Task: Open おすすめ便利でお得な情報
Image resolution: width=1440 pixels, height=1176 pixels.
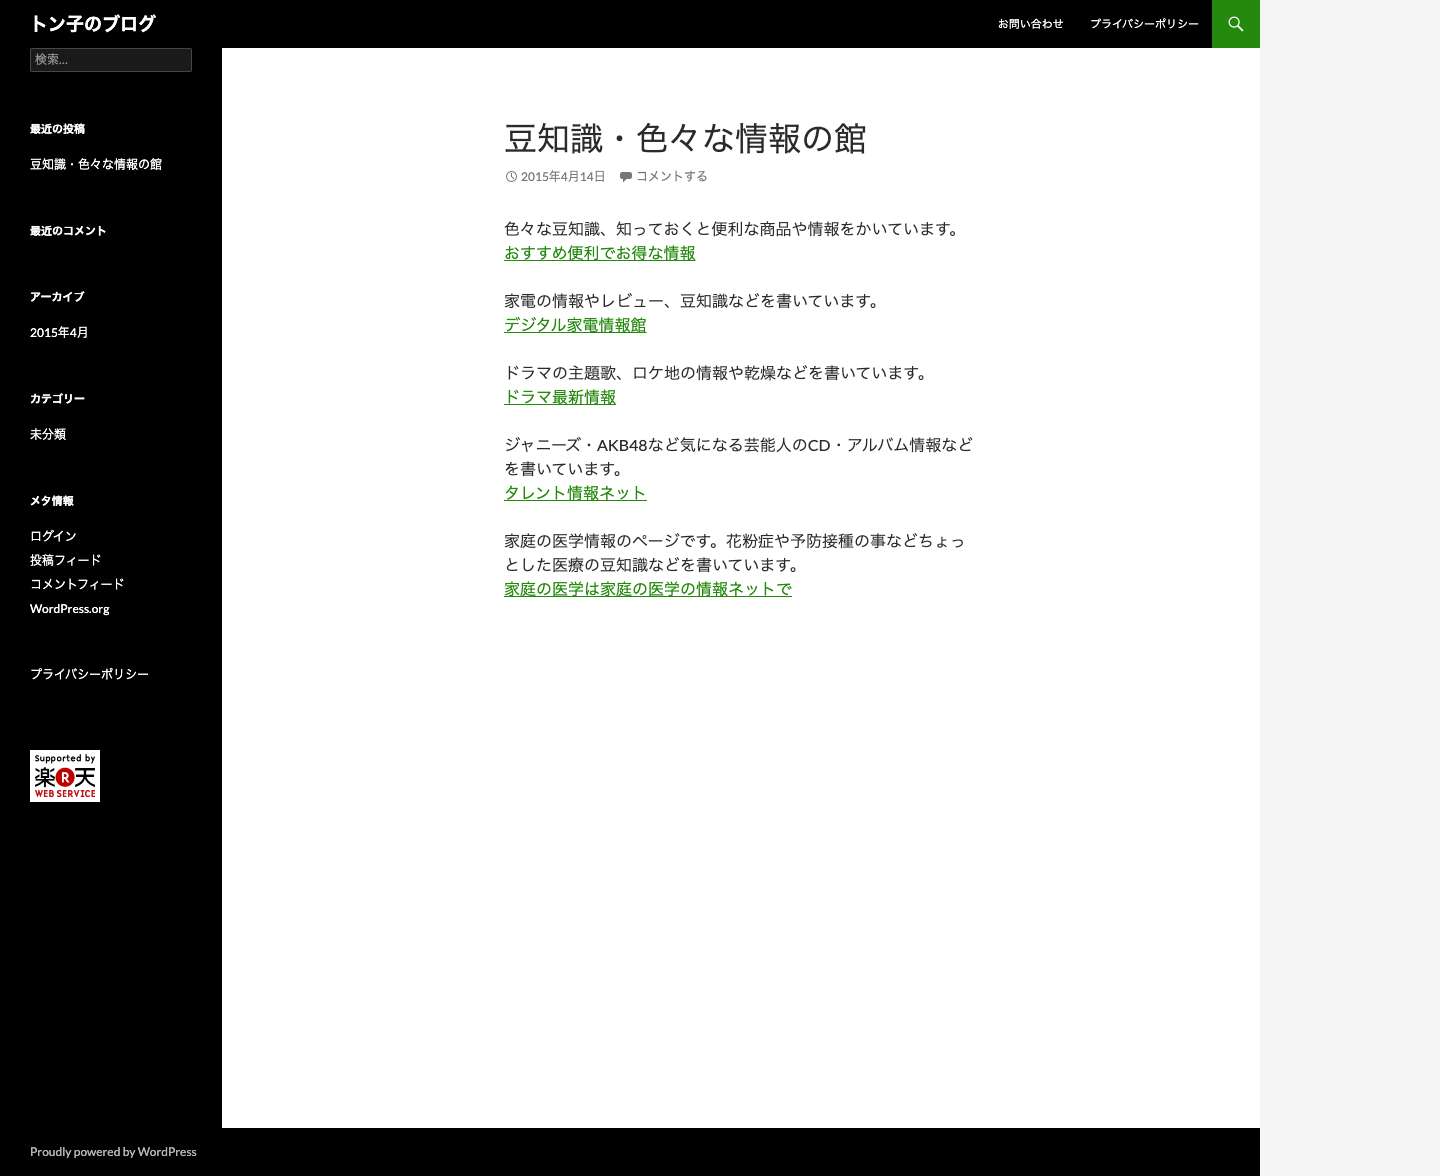Action: click(599, 253)
